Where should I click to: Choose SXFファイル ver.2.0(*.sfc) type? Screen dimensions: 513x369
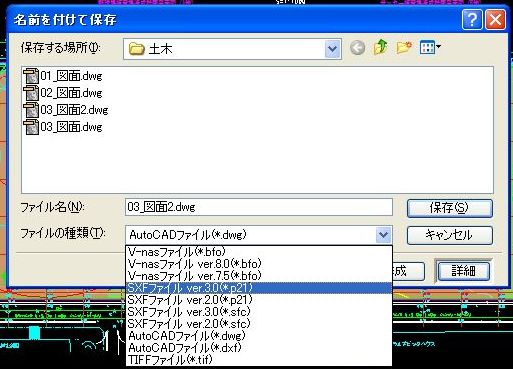pos(259,324)
